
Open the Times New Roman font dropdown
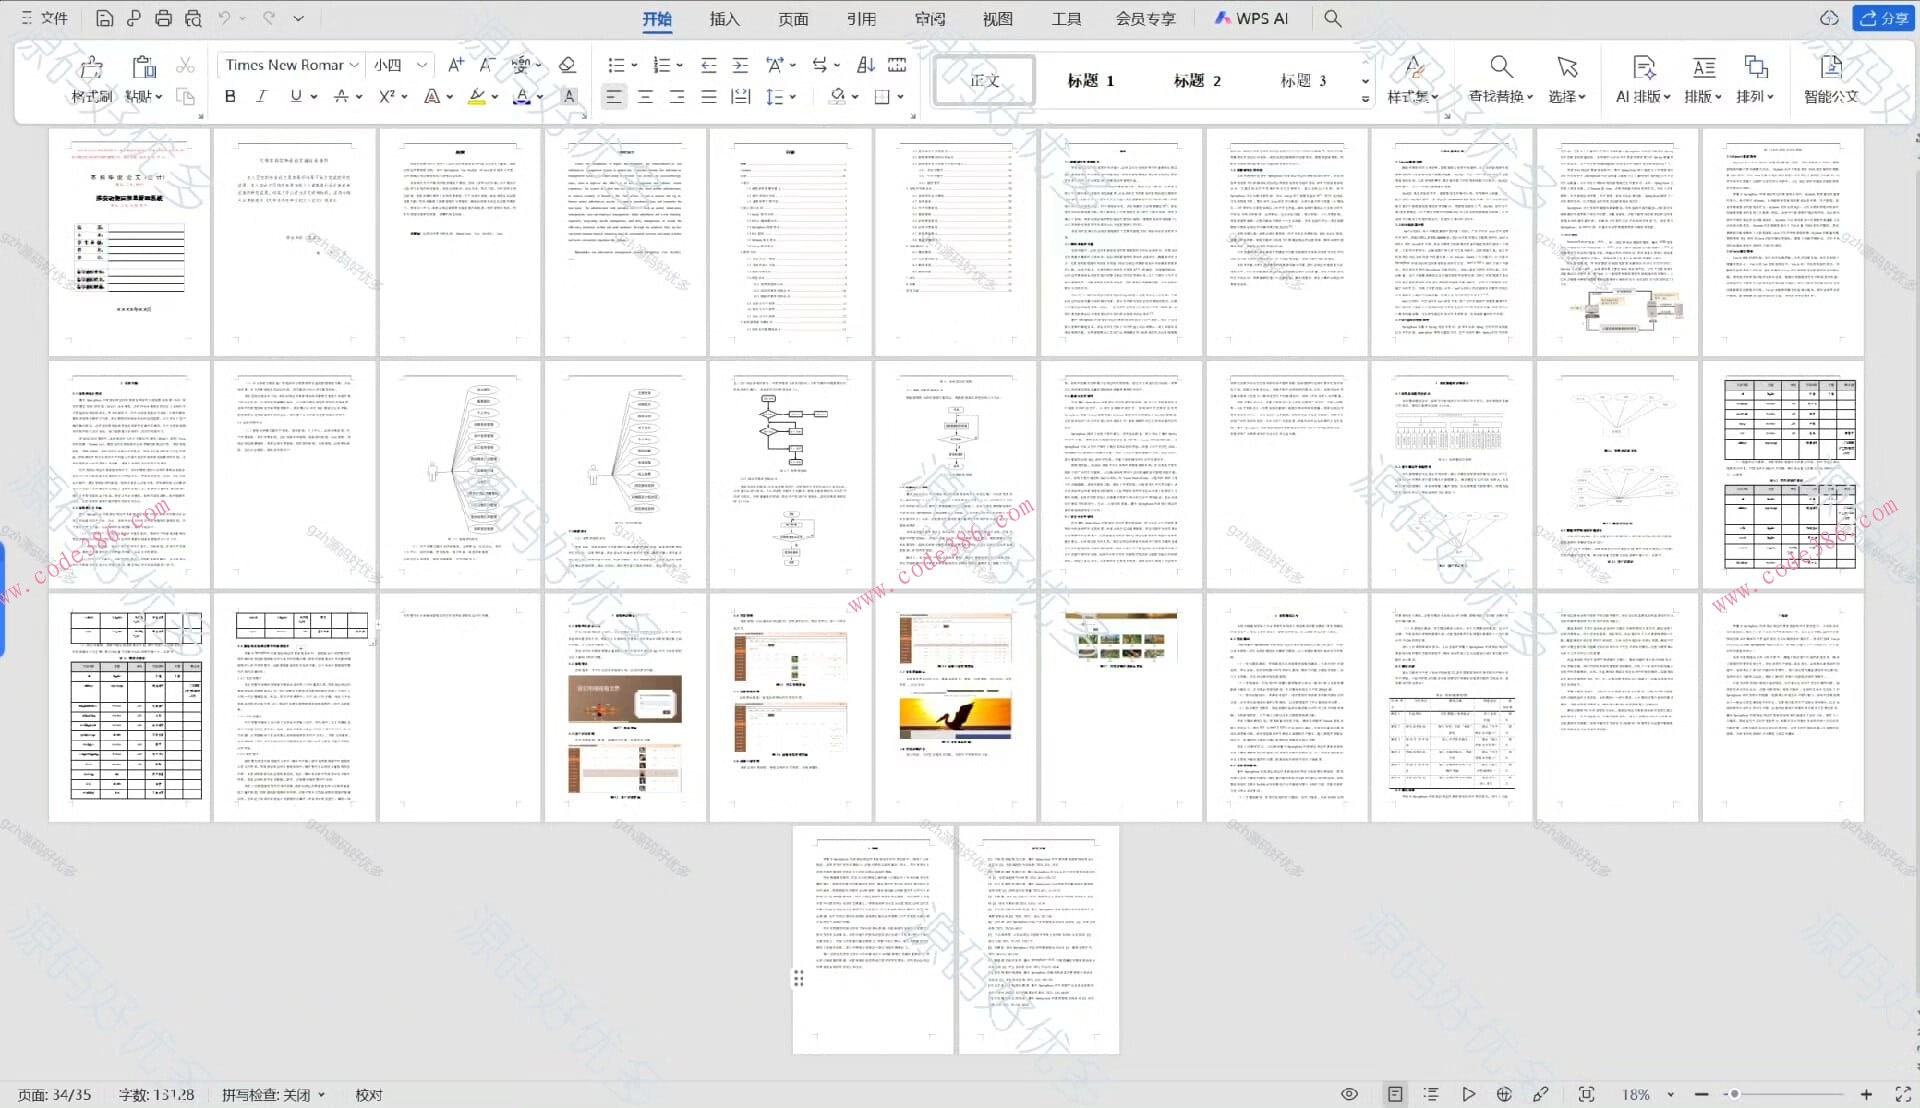pyautogui.click(x=354, y=65)
